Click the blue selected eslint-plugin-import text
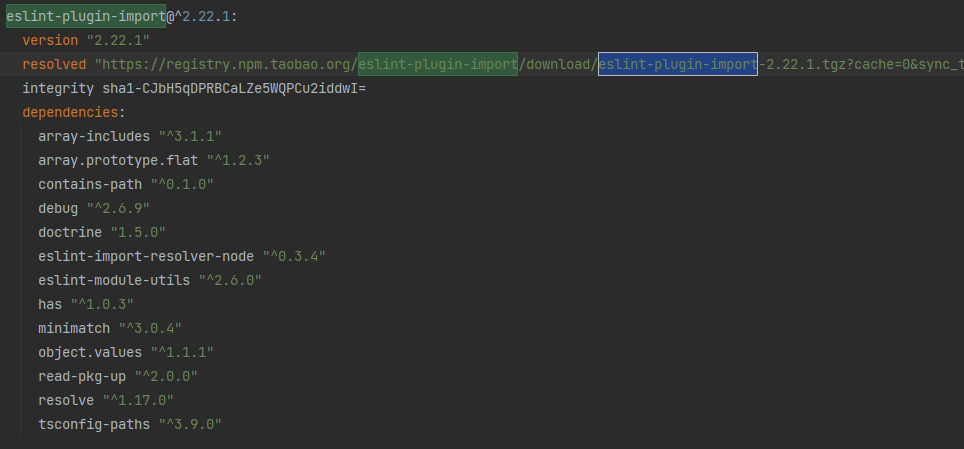The image size is (964, 449). (678, 65)
